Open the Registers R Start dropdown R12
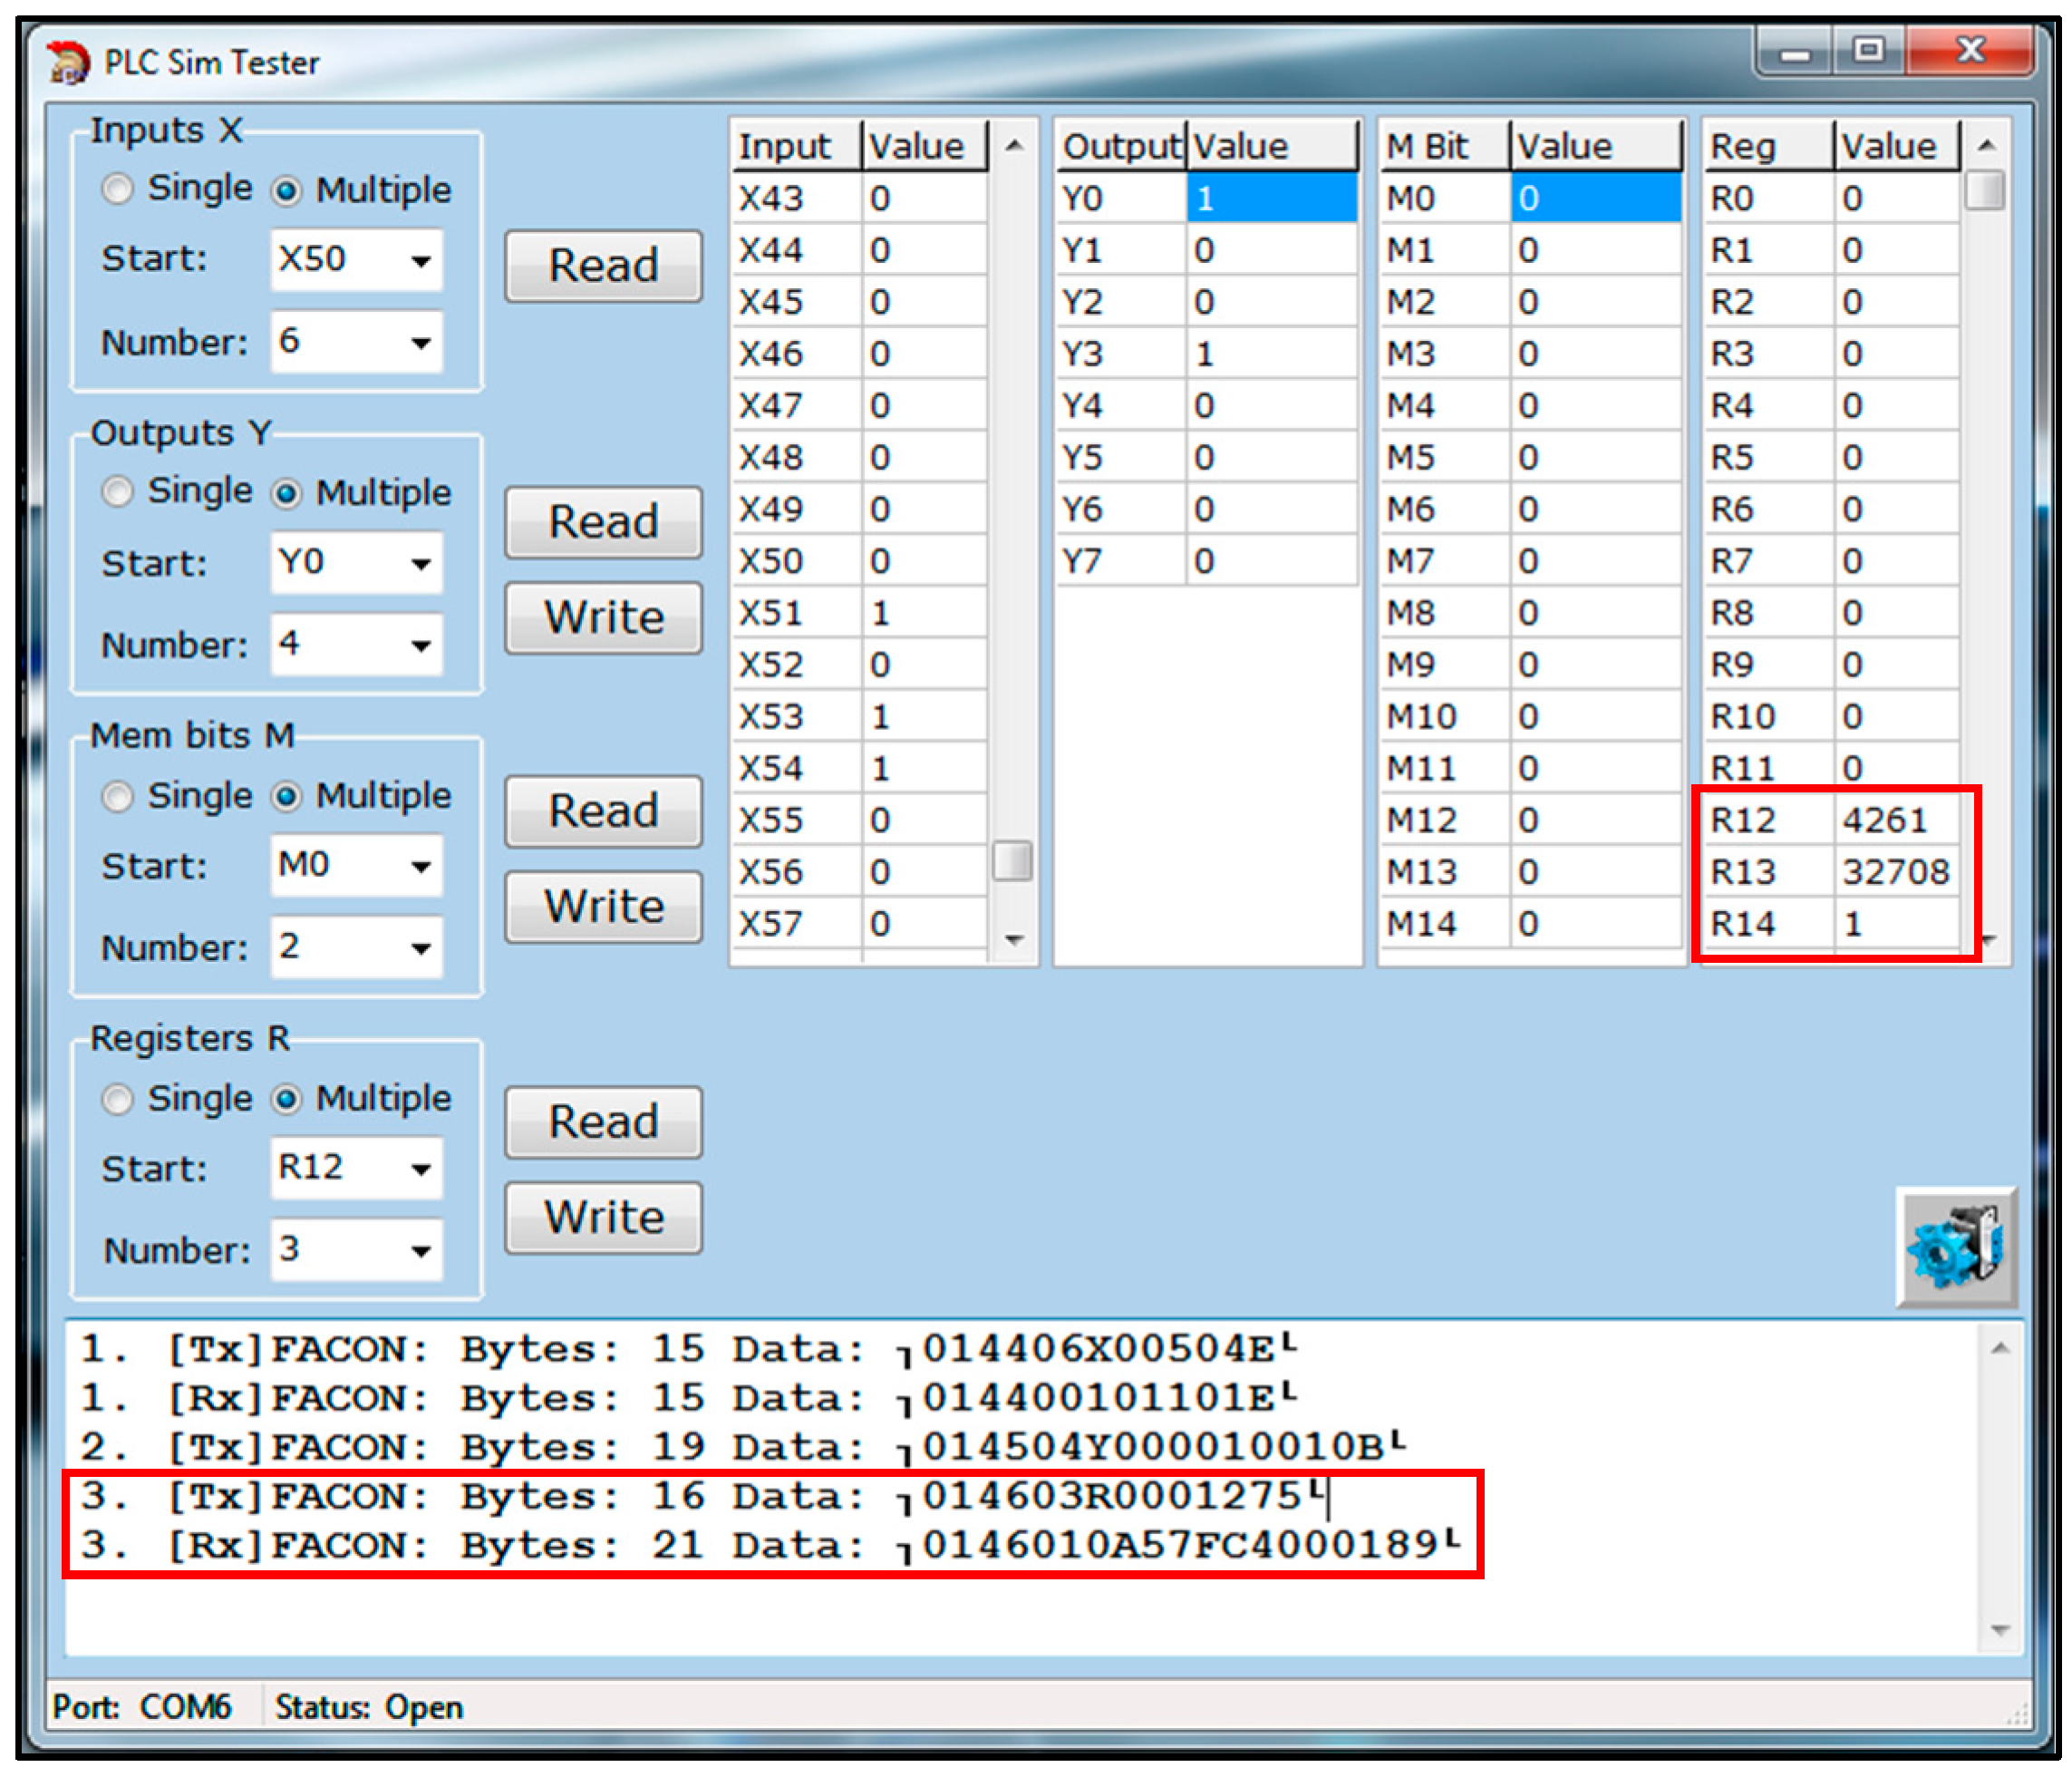Screen dimensions: 2072x1777 click(x=421, y=1168)
